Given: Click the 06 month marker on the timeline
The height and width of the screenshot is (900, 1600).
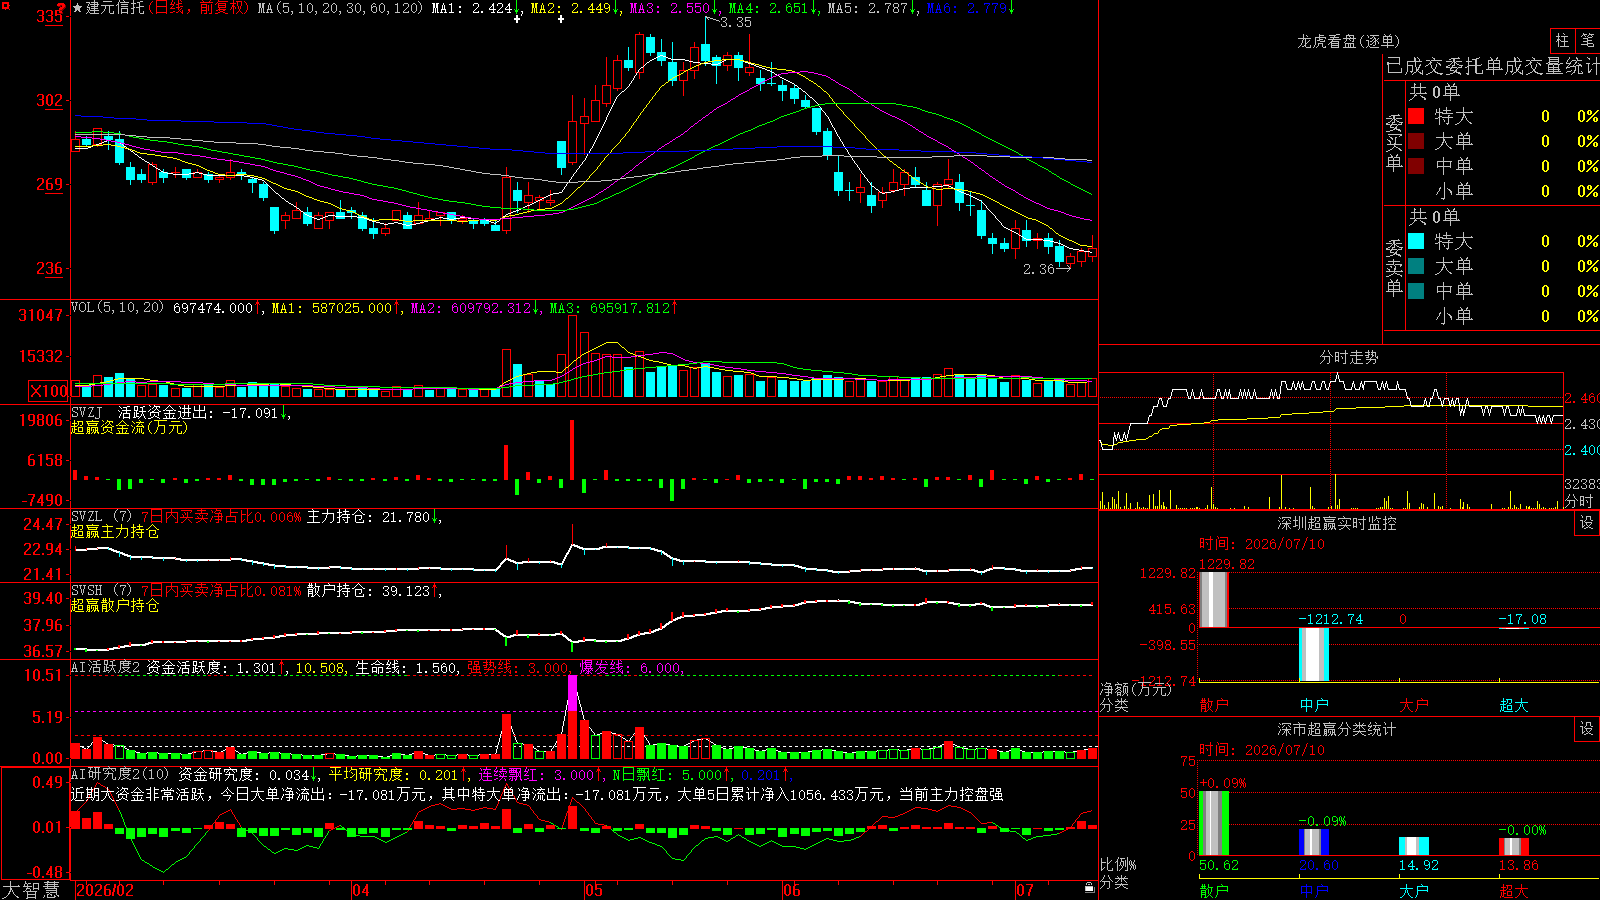Looking at the screenshot, I should (792, 890).
